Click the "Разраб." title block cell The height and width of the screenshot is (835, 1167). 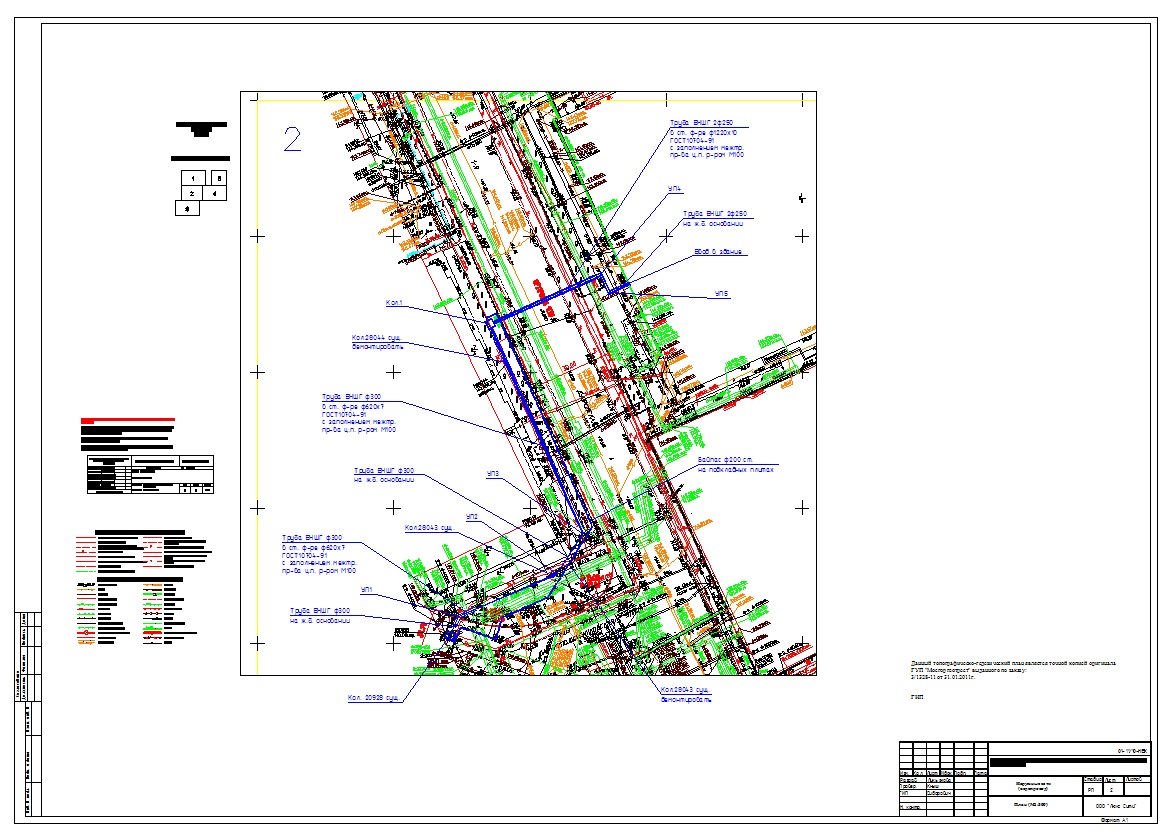click(x=912, y=779)
